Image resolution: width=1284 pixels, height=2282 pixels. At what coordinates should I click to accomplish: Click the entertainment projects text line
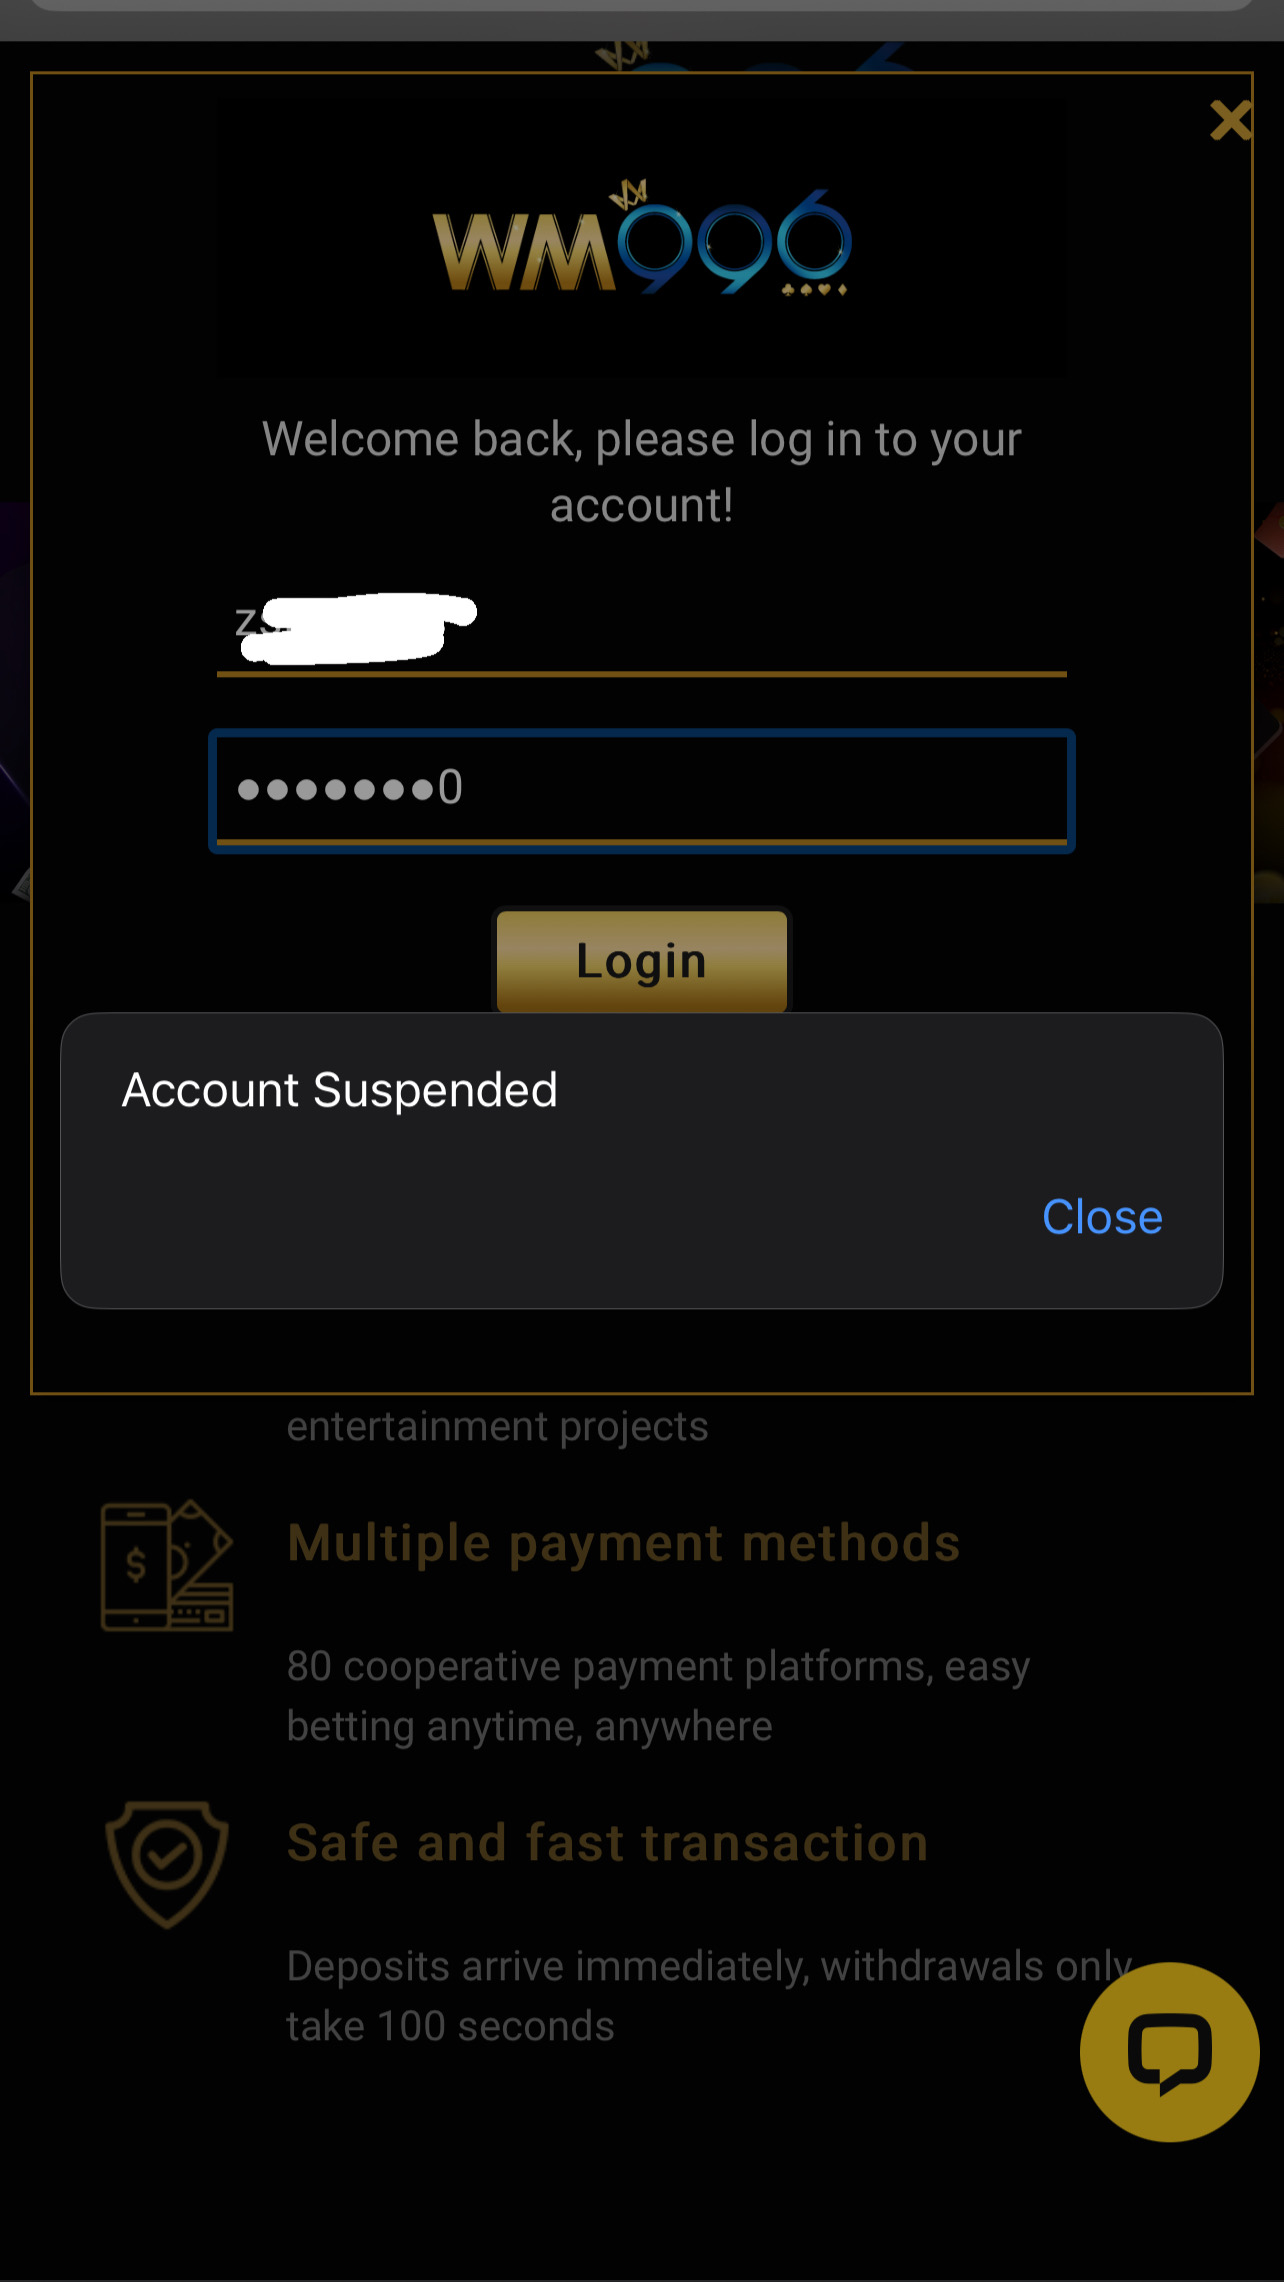(498, 1427)
